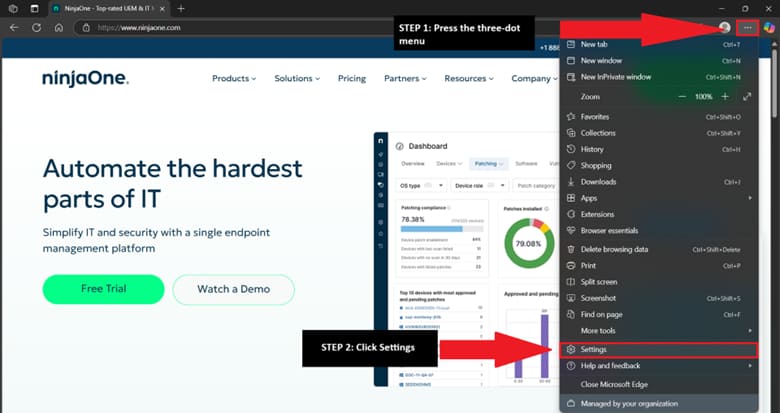Click the Watch a Demo button
Screen dimensions: 780x413
[x=233, y=289]
